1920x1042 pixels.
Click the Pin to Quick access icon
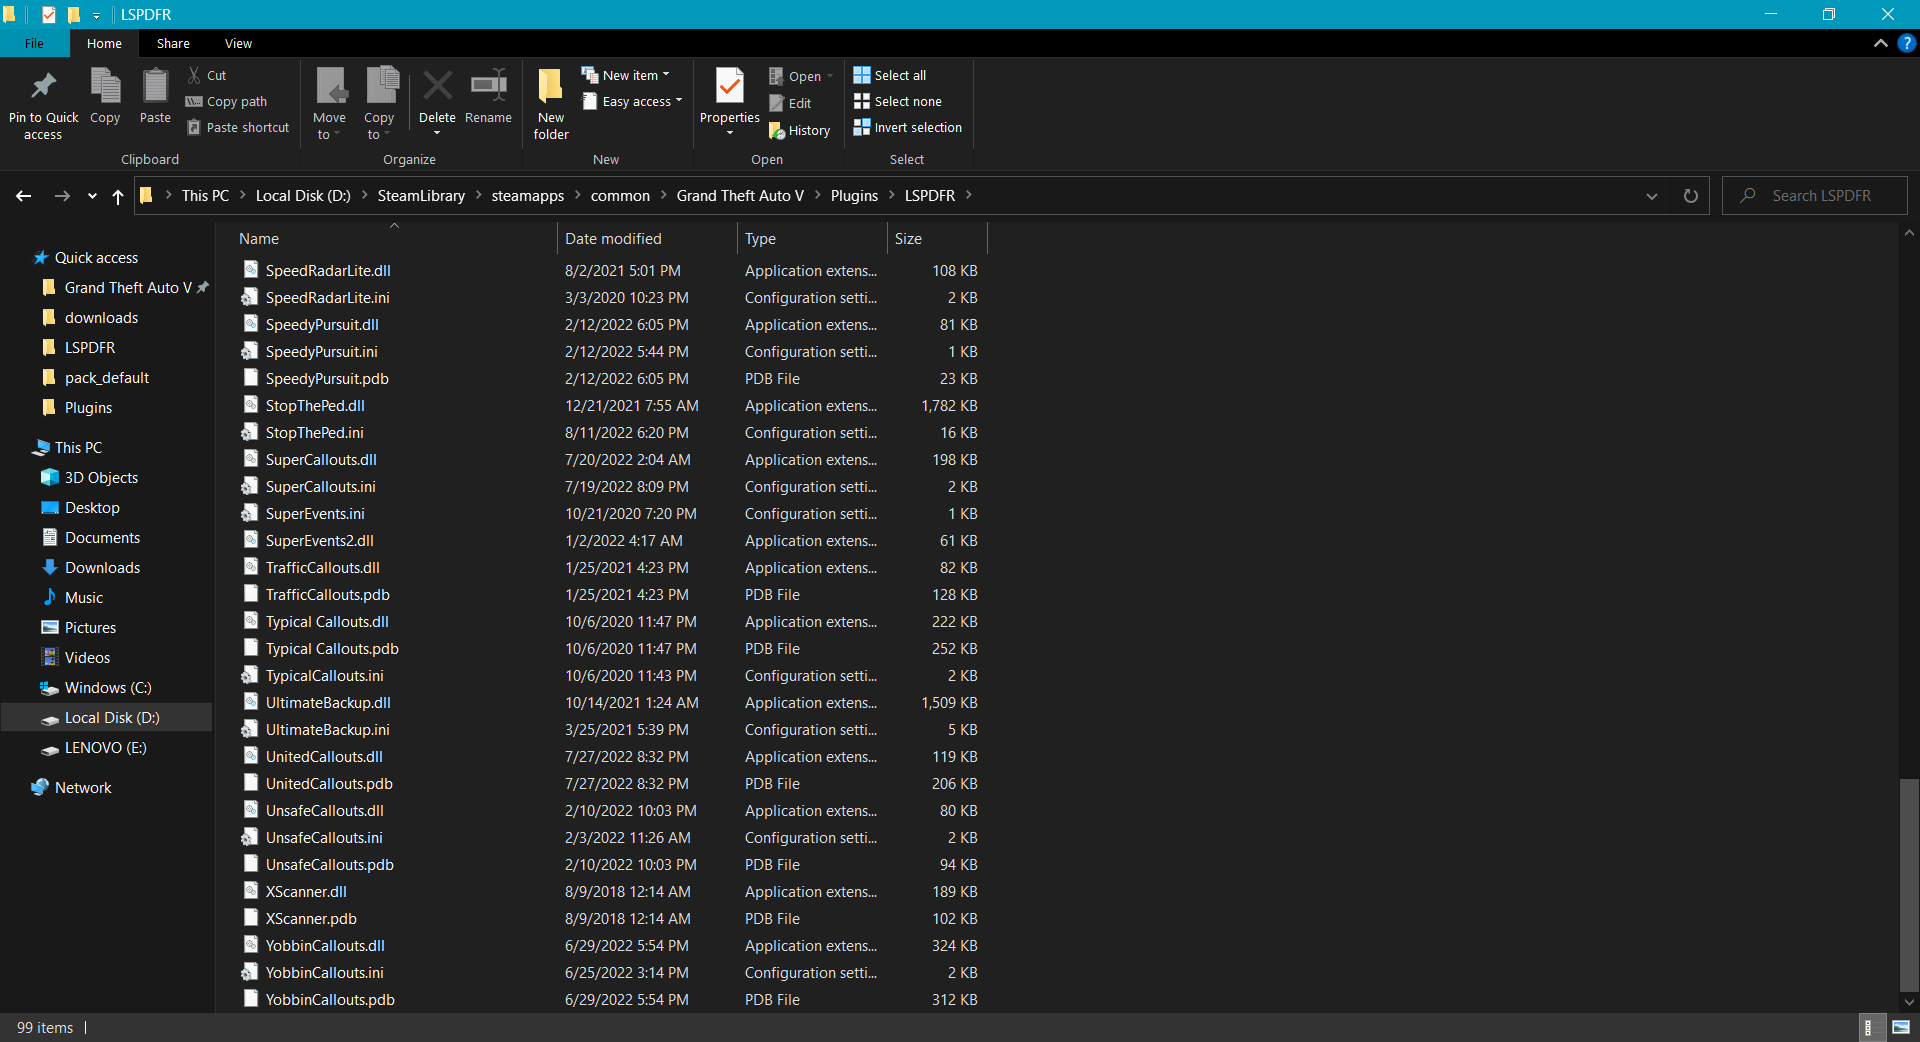coord(43,87)
